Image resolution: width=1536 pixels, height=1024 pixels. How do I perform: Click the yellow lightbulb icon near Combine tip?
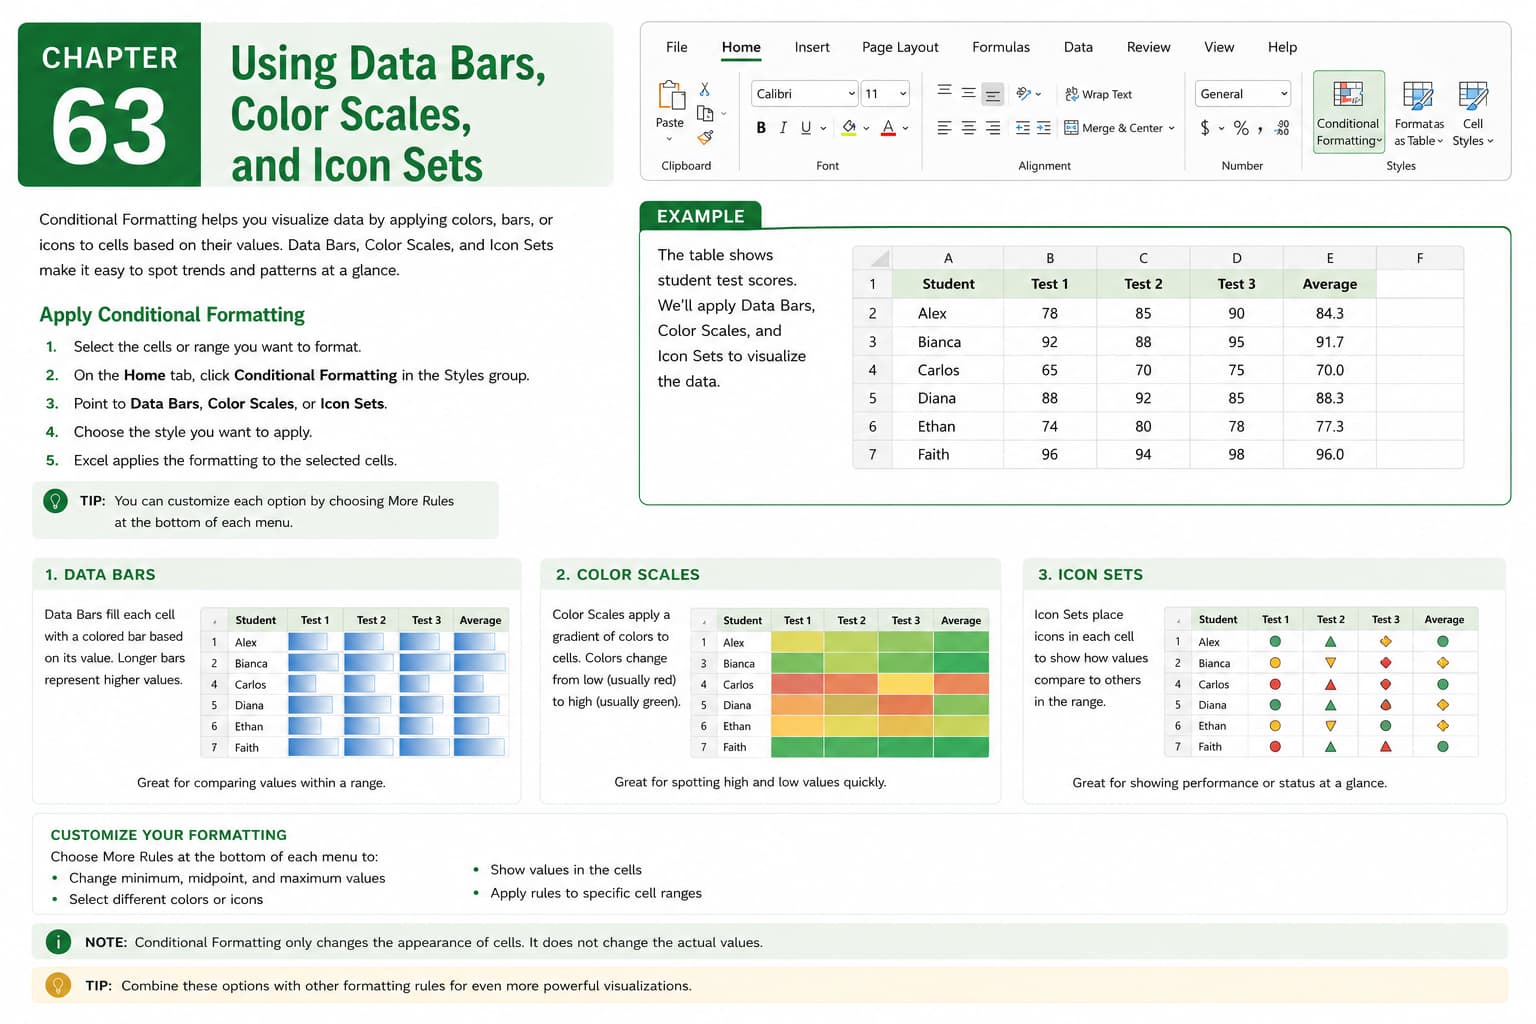(58, 985)
